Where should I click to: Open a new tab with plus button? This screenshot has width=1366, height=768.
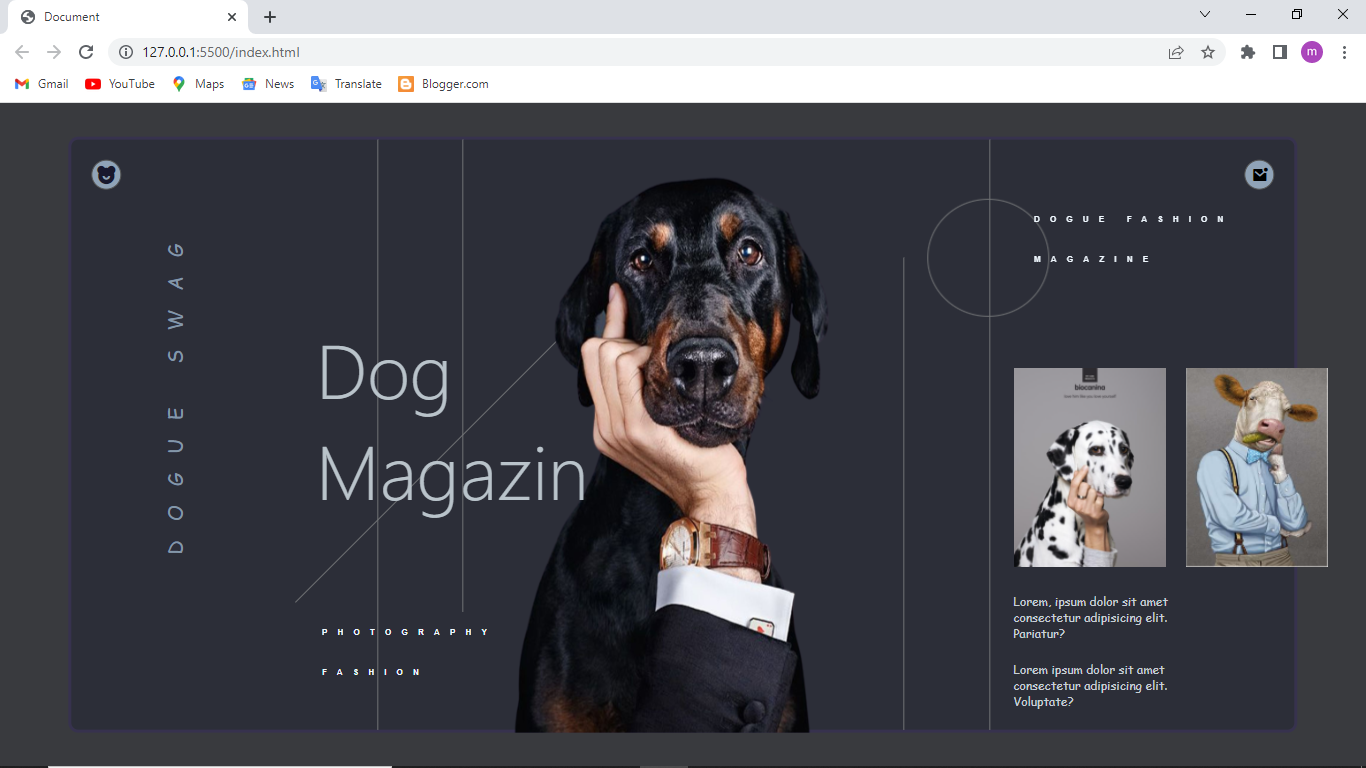click(270, 17)
